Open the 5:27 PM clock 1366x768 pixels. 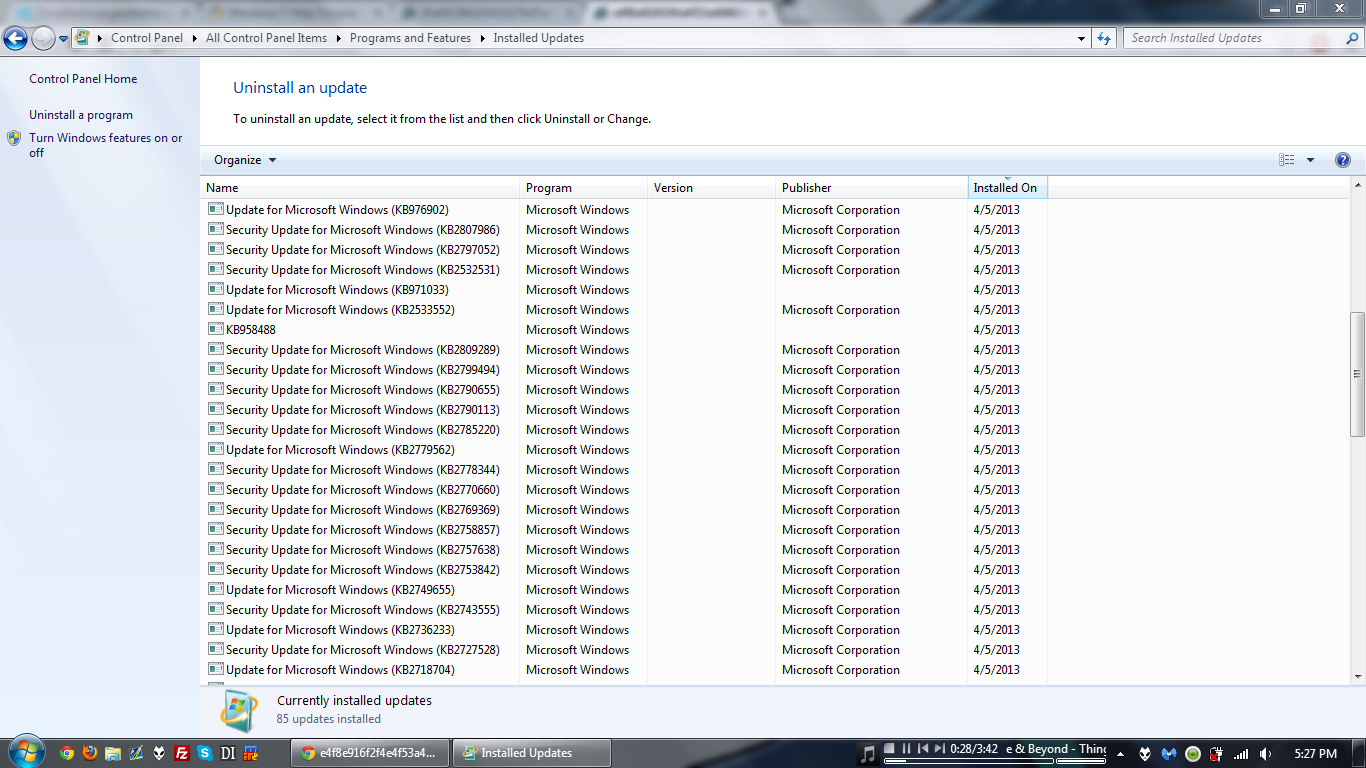1315,754
